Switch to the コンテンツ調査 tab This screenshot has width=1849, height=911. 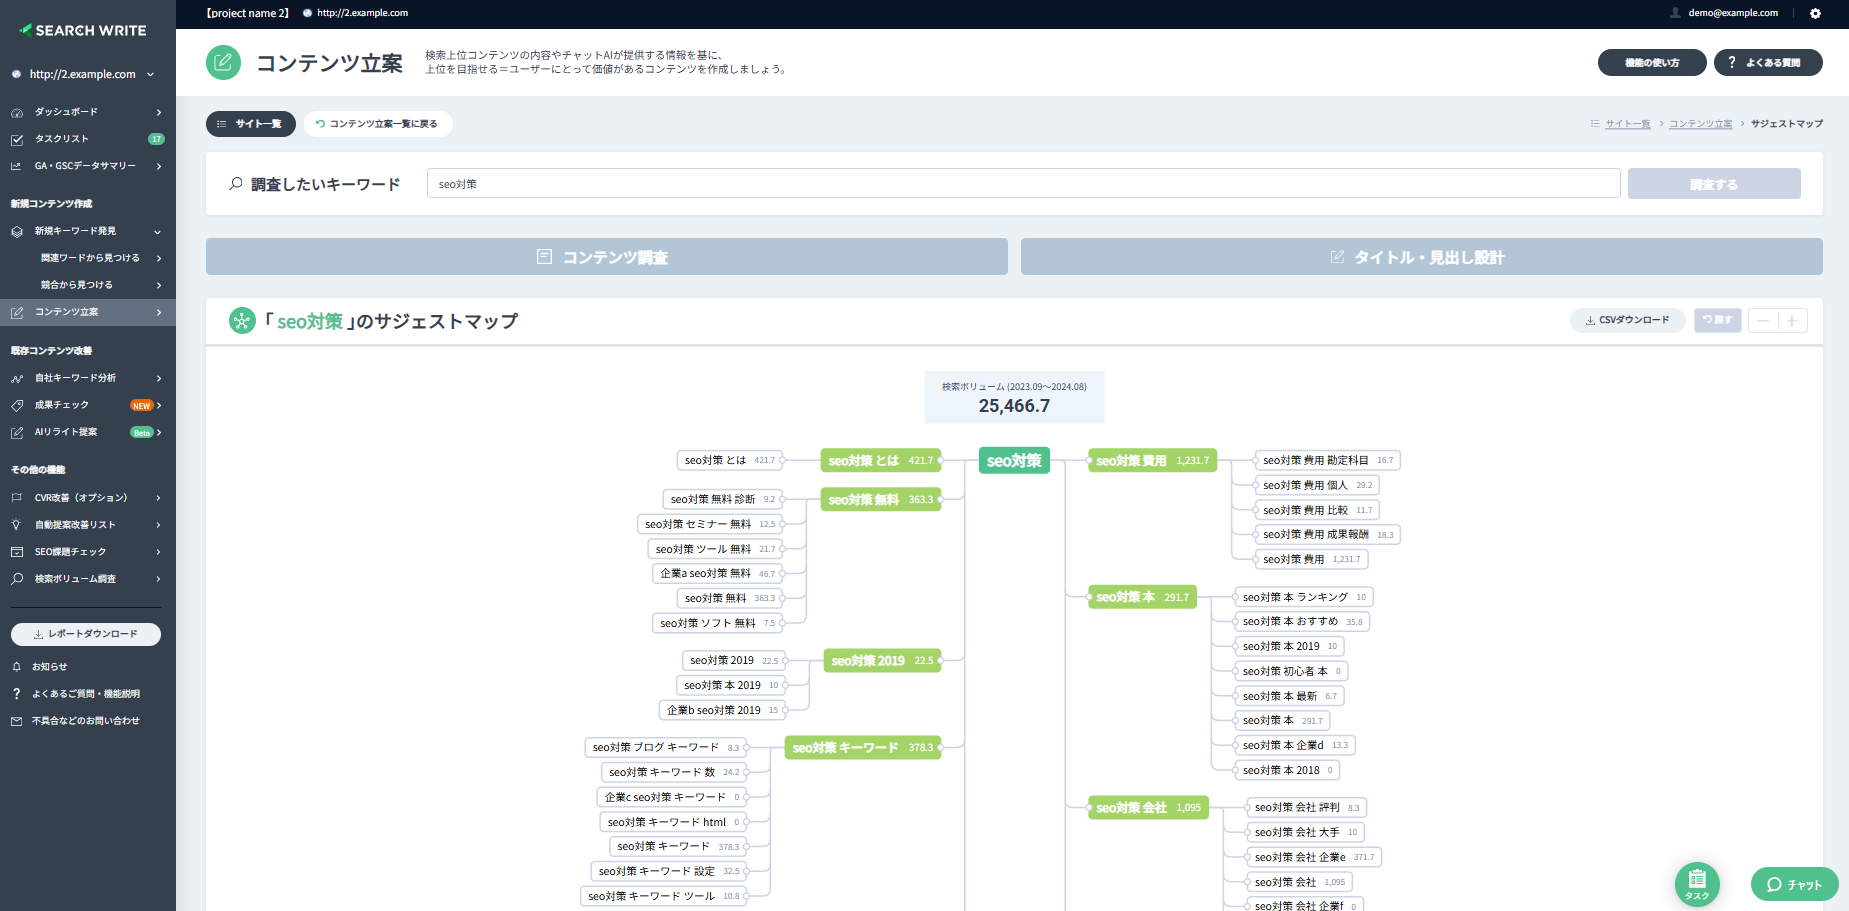[607, 256]
